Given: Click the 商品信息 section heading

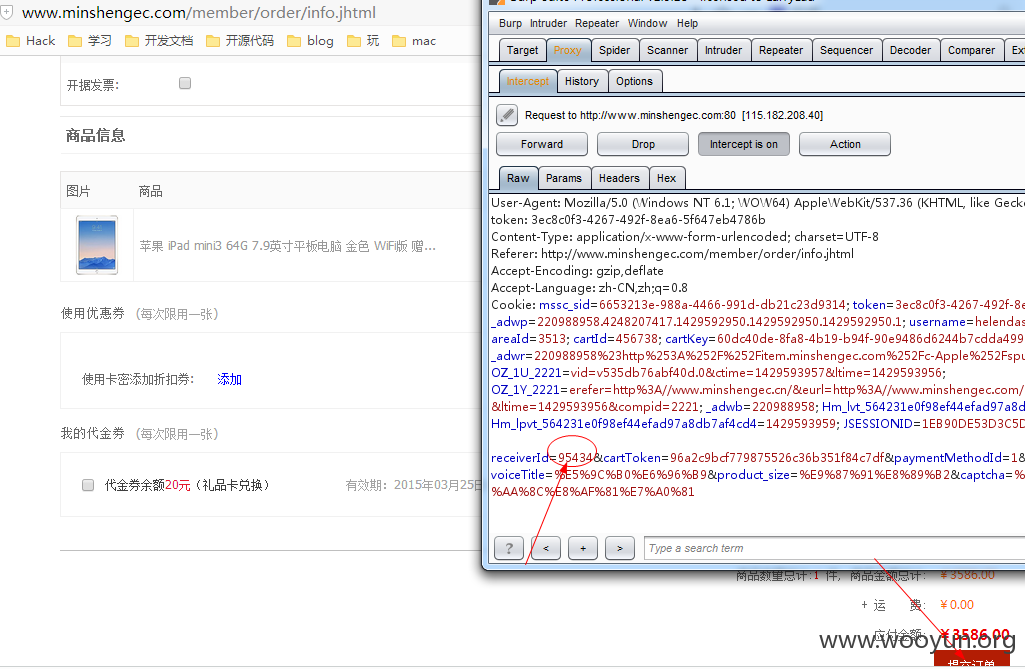Looking at the screenshot, I should point(95,135).
